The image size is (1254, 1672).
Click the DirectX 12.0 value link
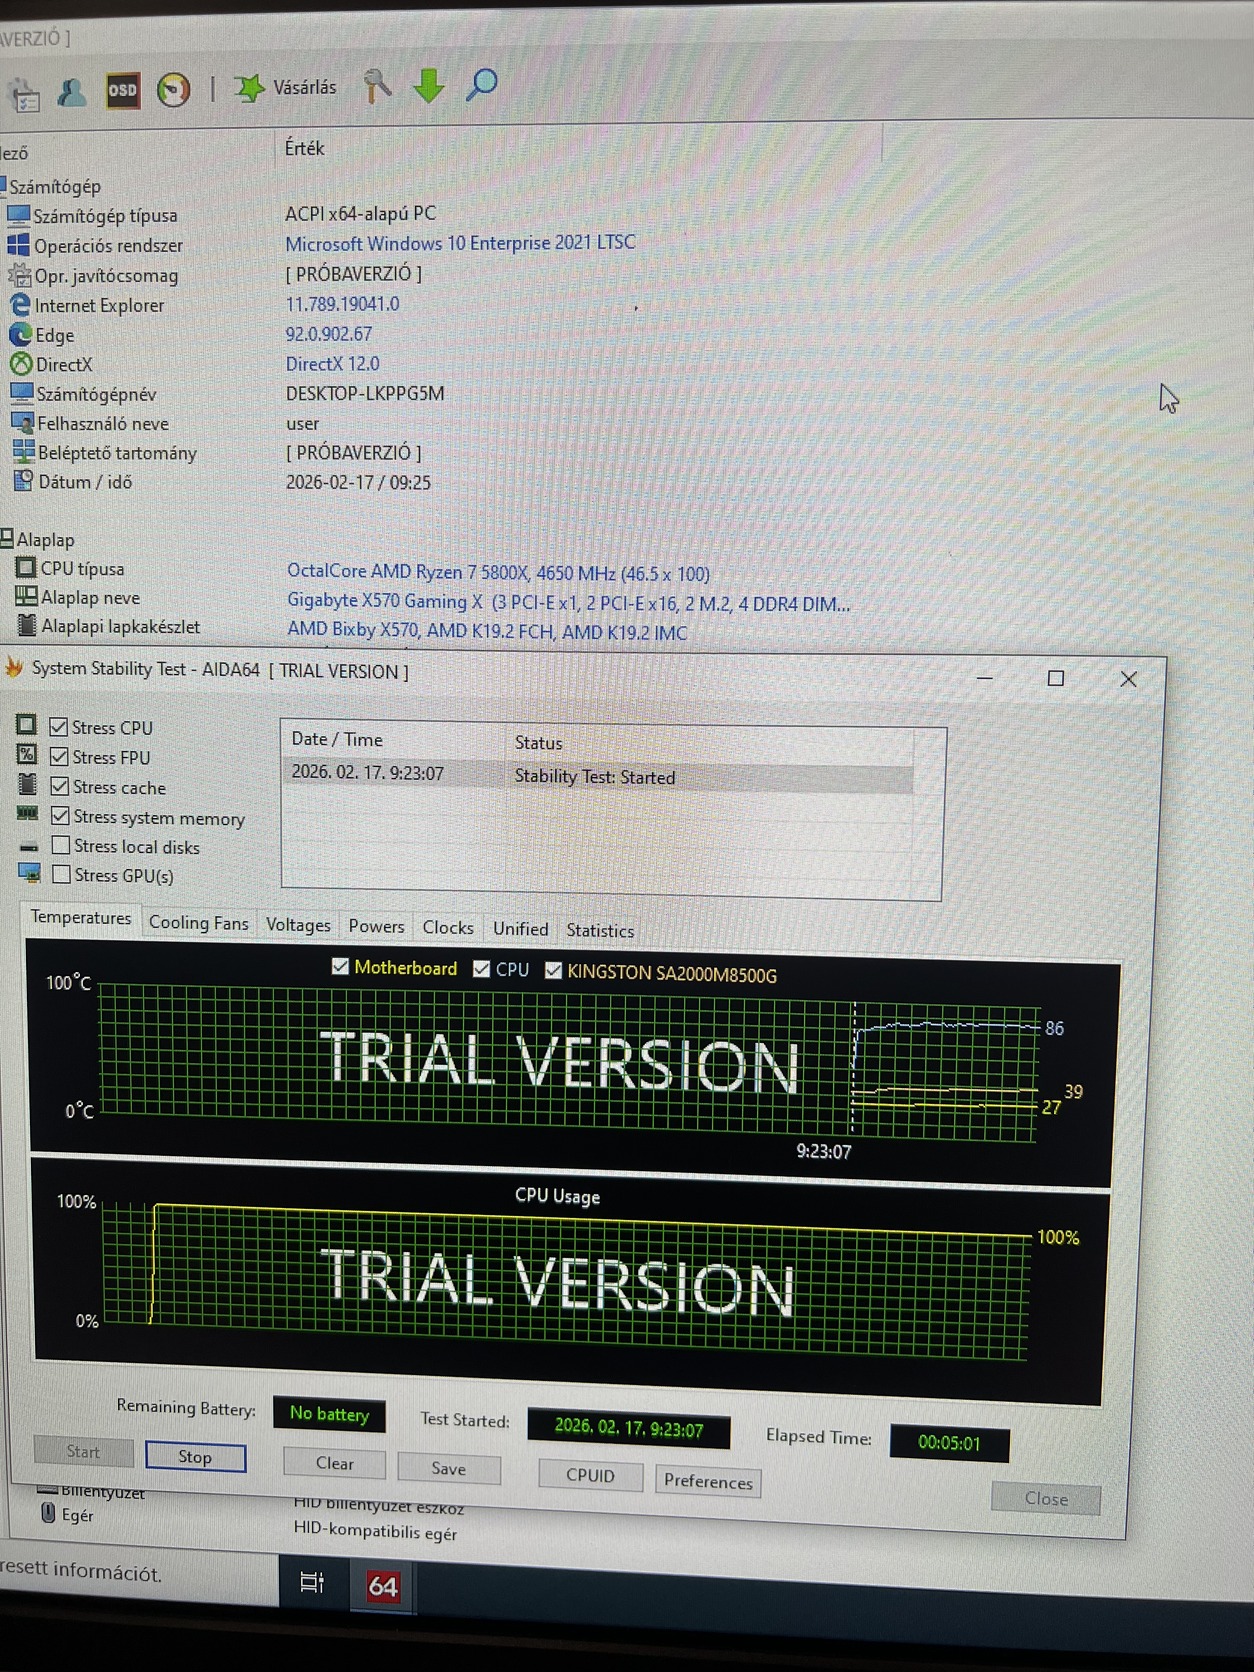(x=333, y=364)
